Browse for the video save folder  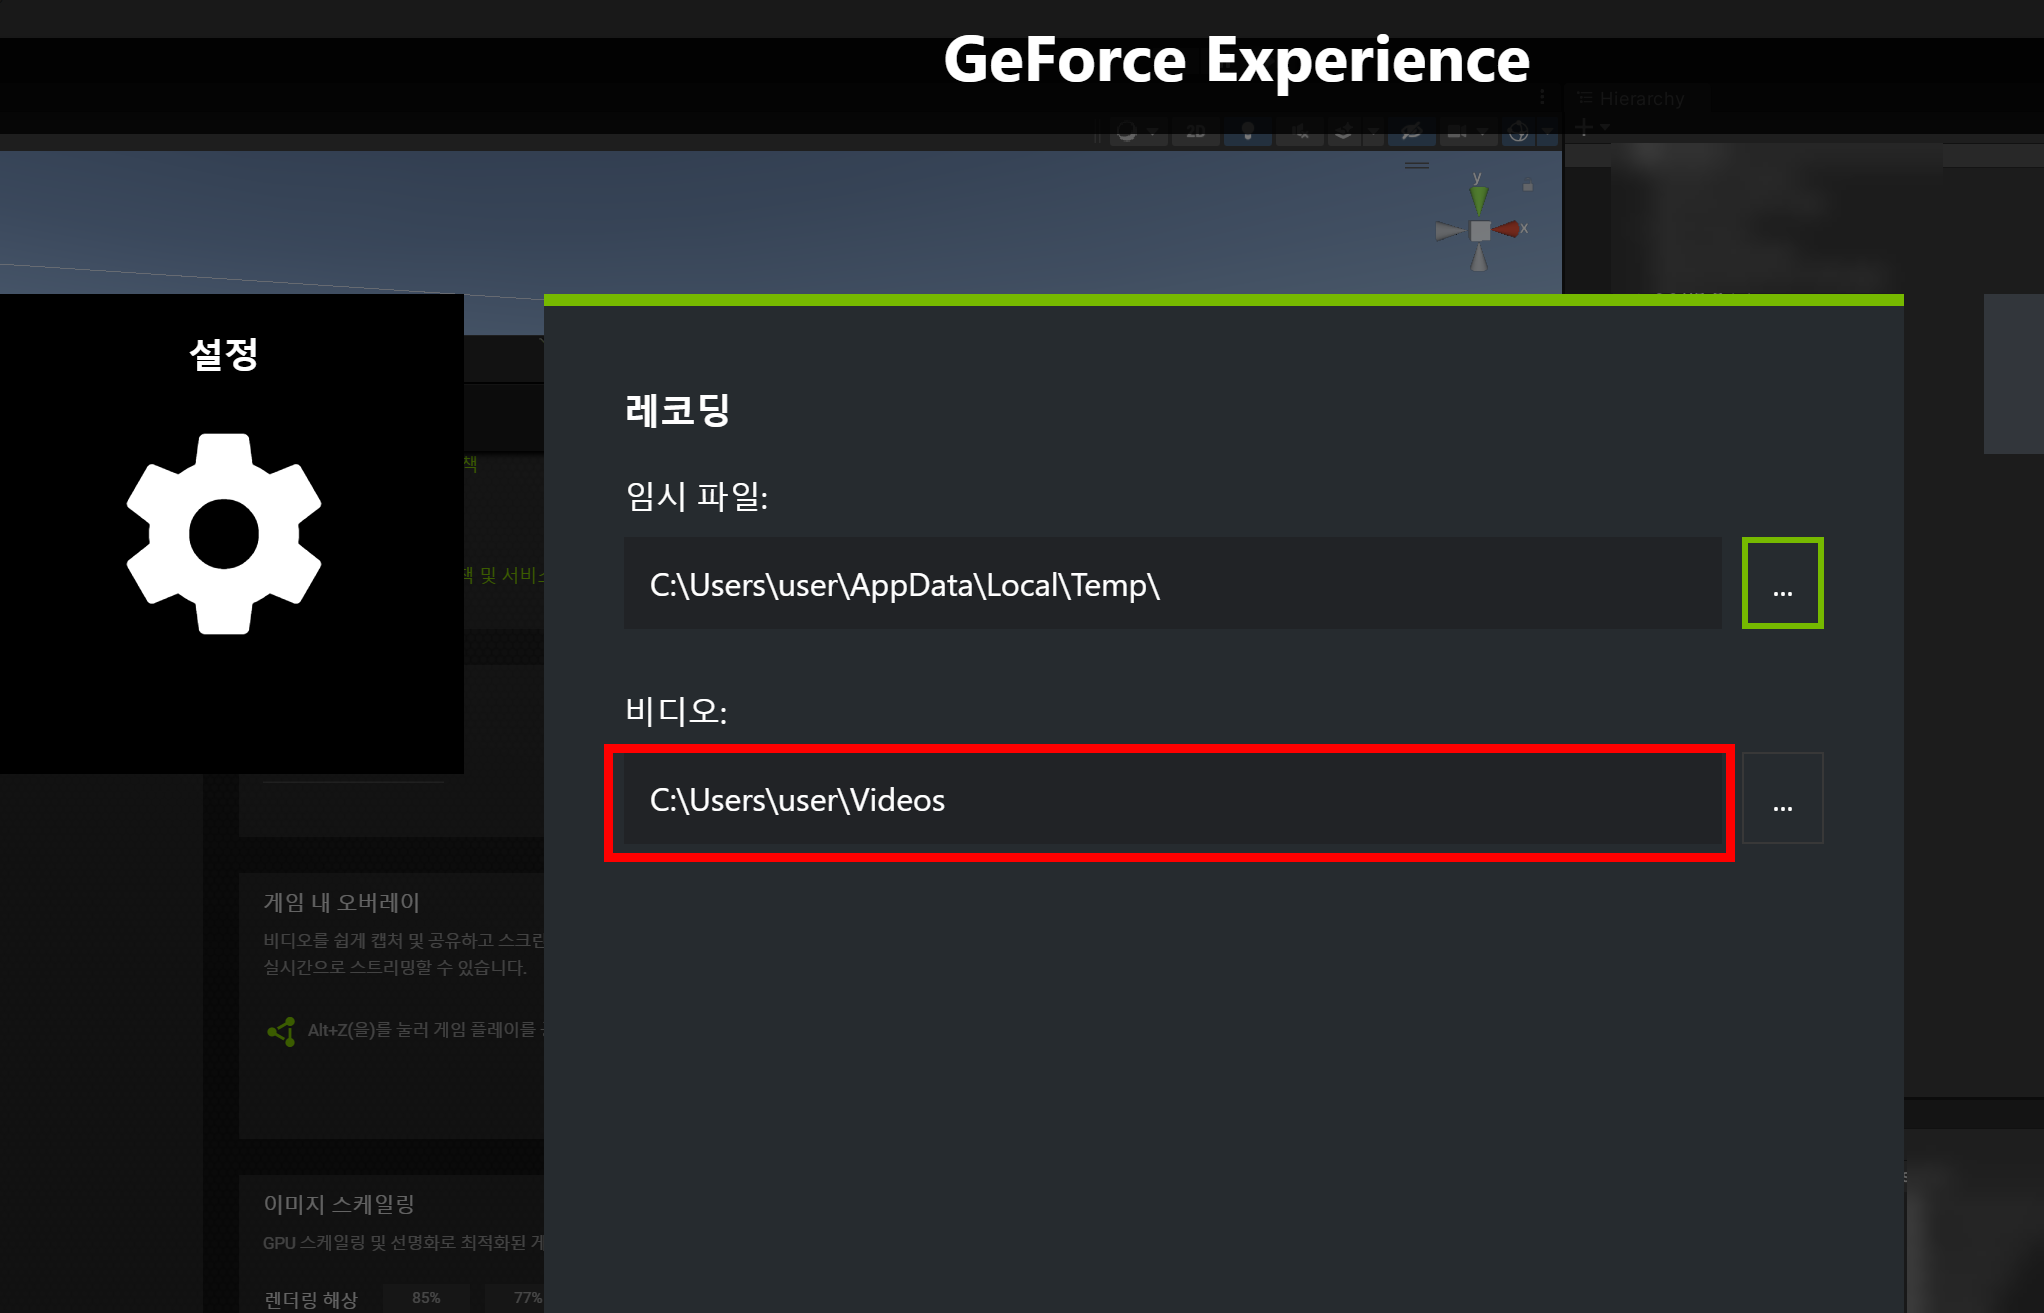pyautogui.click(x=1782, y=799)
